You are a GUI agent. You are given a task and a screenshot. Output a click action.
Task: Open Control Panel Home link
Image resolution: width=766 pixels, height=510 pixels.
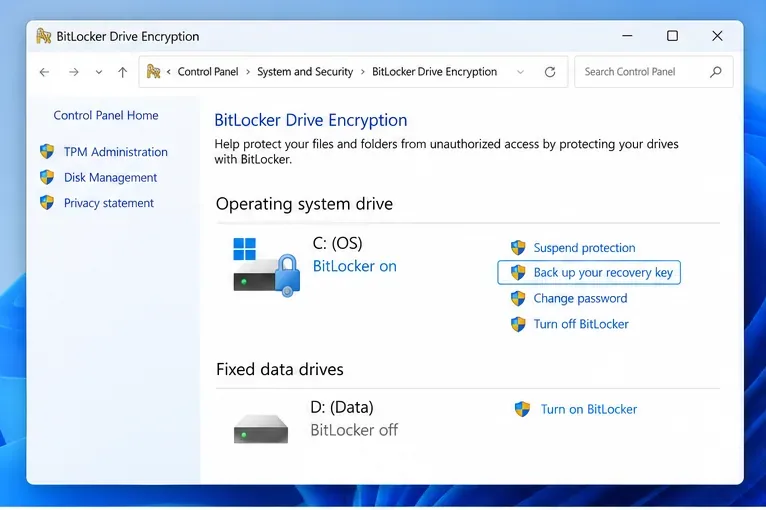(106, 115)
